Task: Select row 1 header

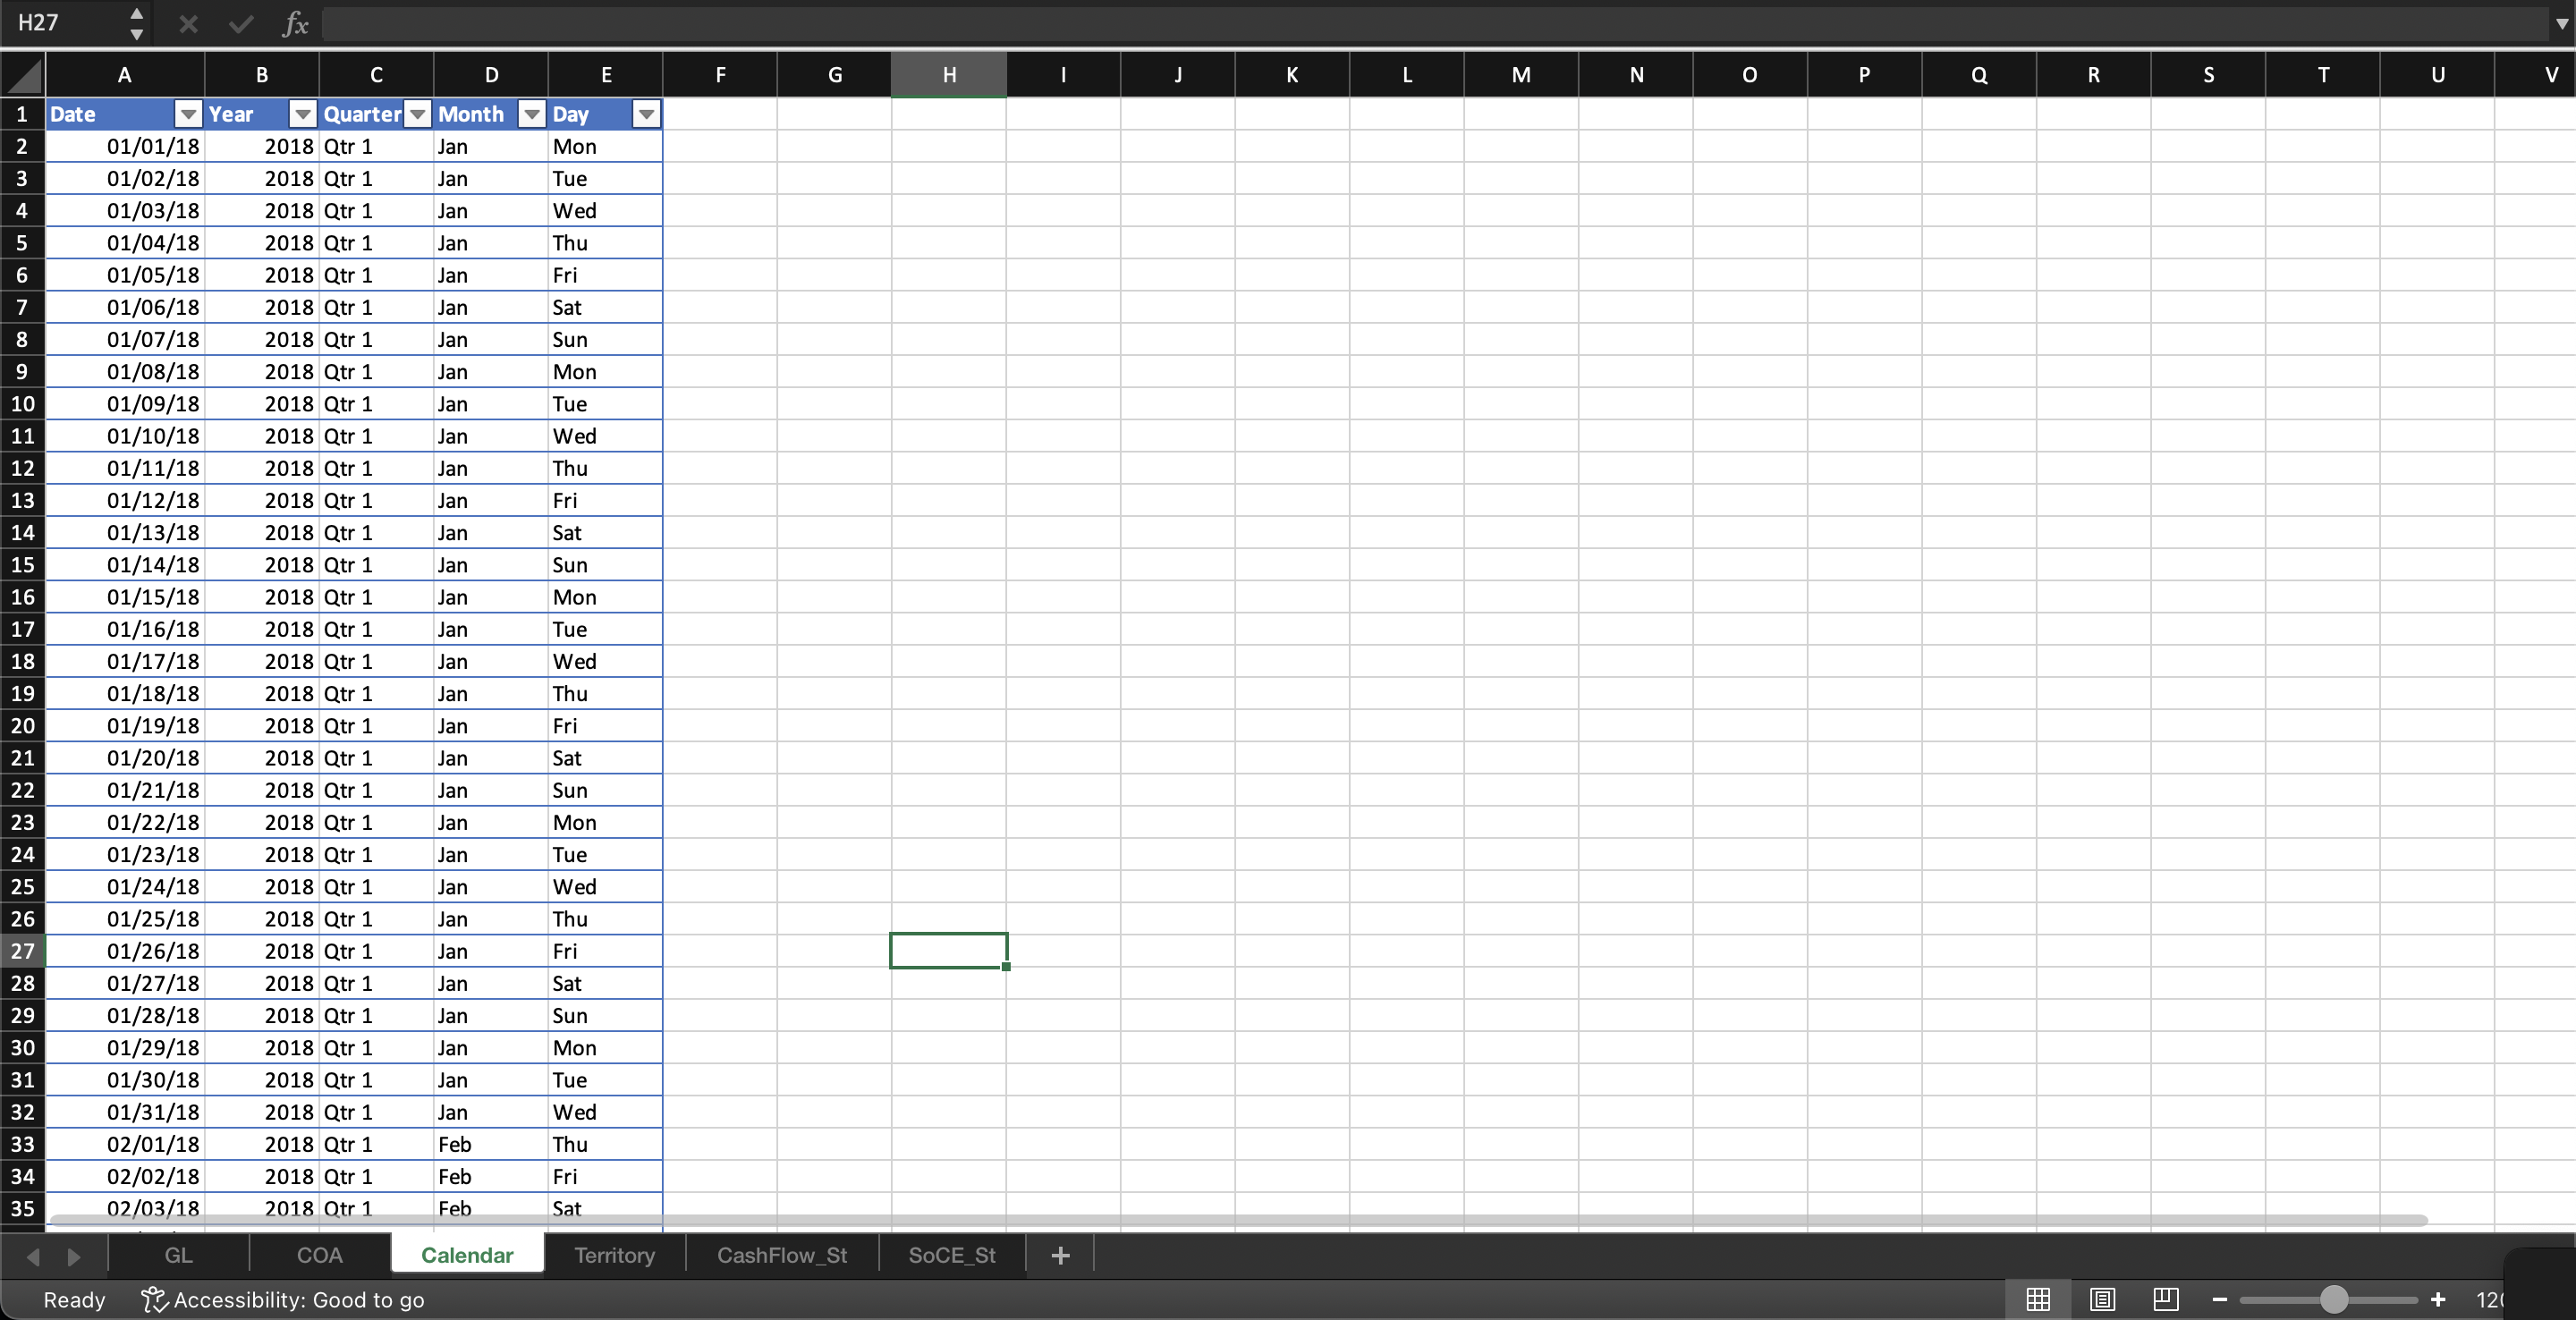Action: [x=22, y=114]
